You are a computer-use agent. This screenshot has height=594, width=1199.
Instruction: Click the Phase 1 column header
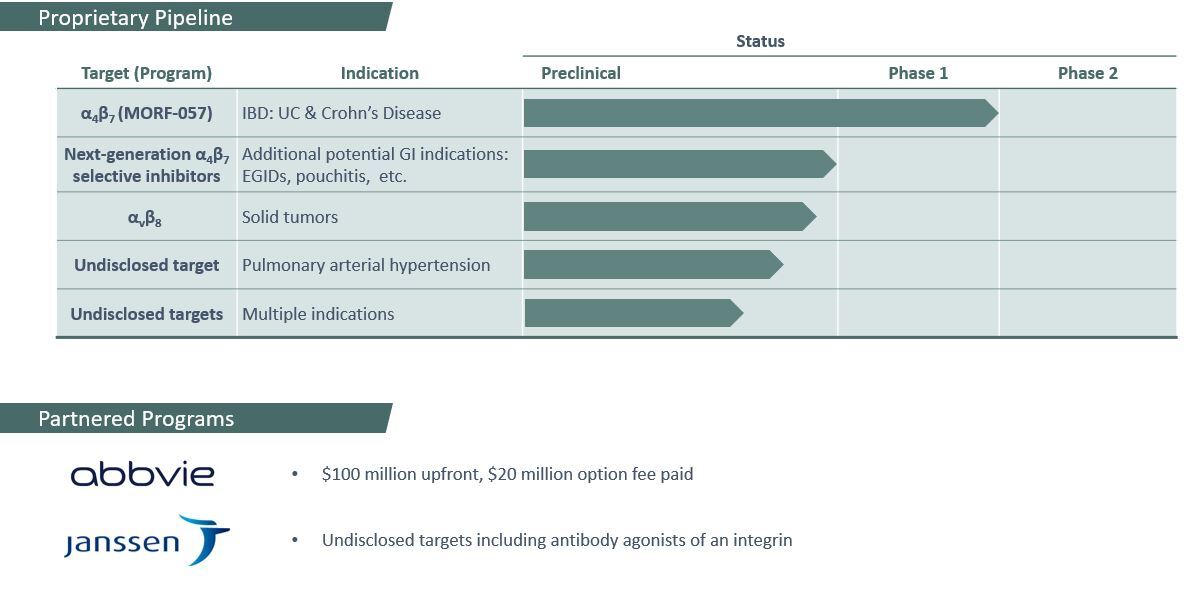point(918,73)
